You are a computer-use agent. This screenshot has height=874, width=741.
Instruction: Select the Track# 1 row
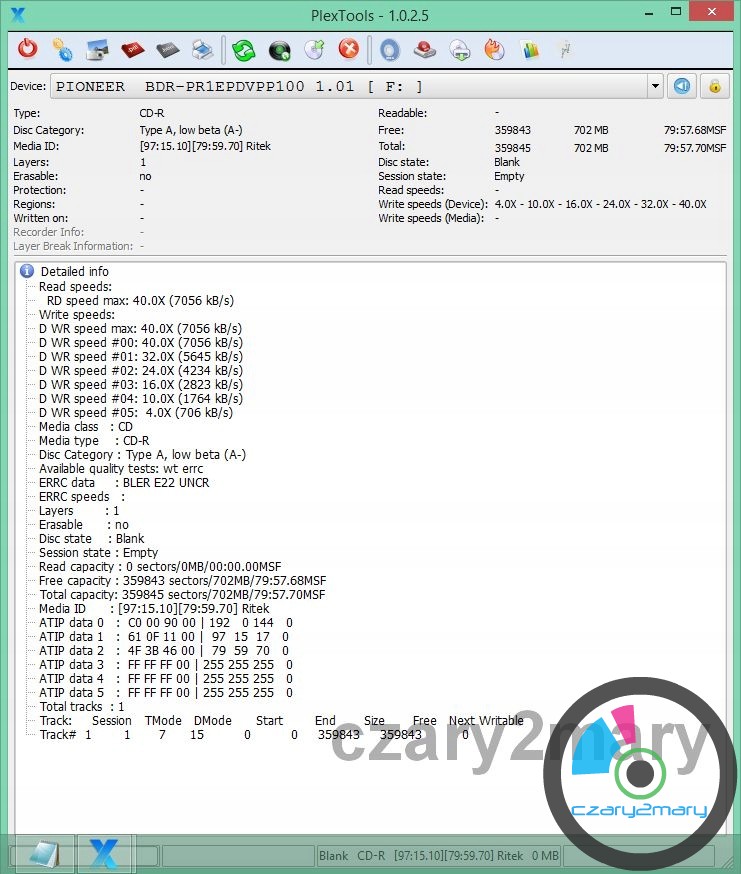point(250,734)
